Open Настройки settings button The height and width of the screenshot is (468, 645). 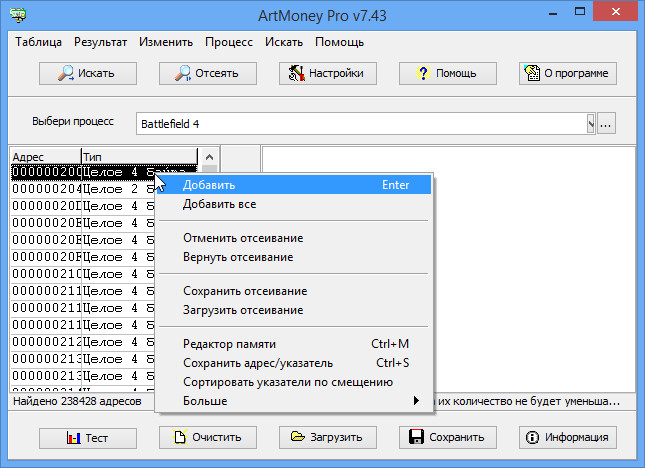(328, 73)
